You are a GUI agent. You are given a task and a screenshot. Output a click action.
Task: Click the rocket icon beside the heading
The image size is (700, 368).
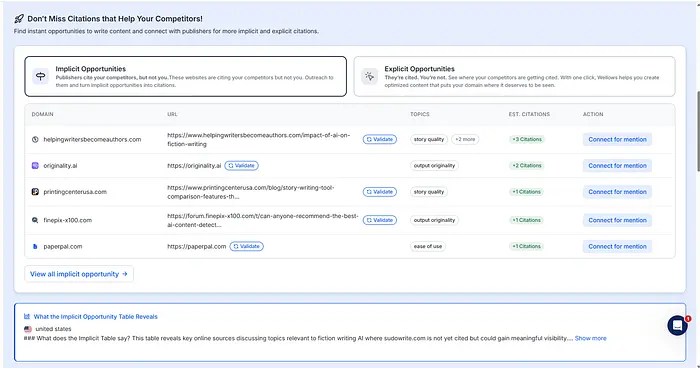[19, 19]
